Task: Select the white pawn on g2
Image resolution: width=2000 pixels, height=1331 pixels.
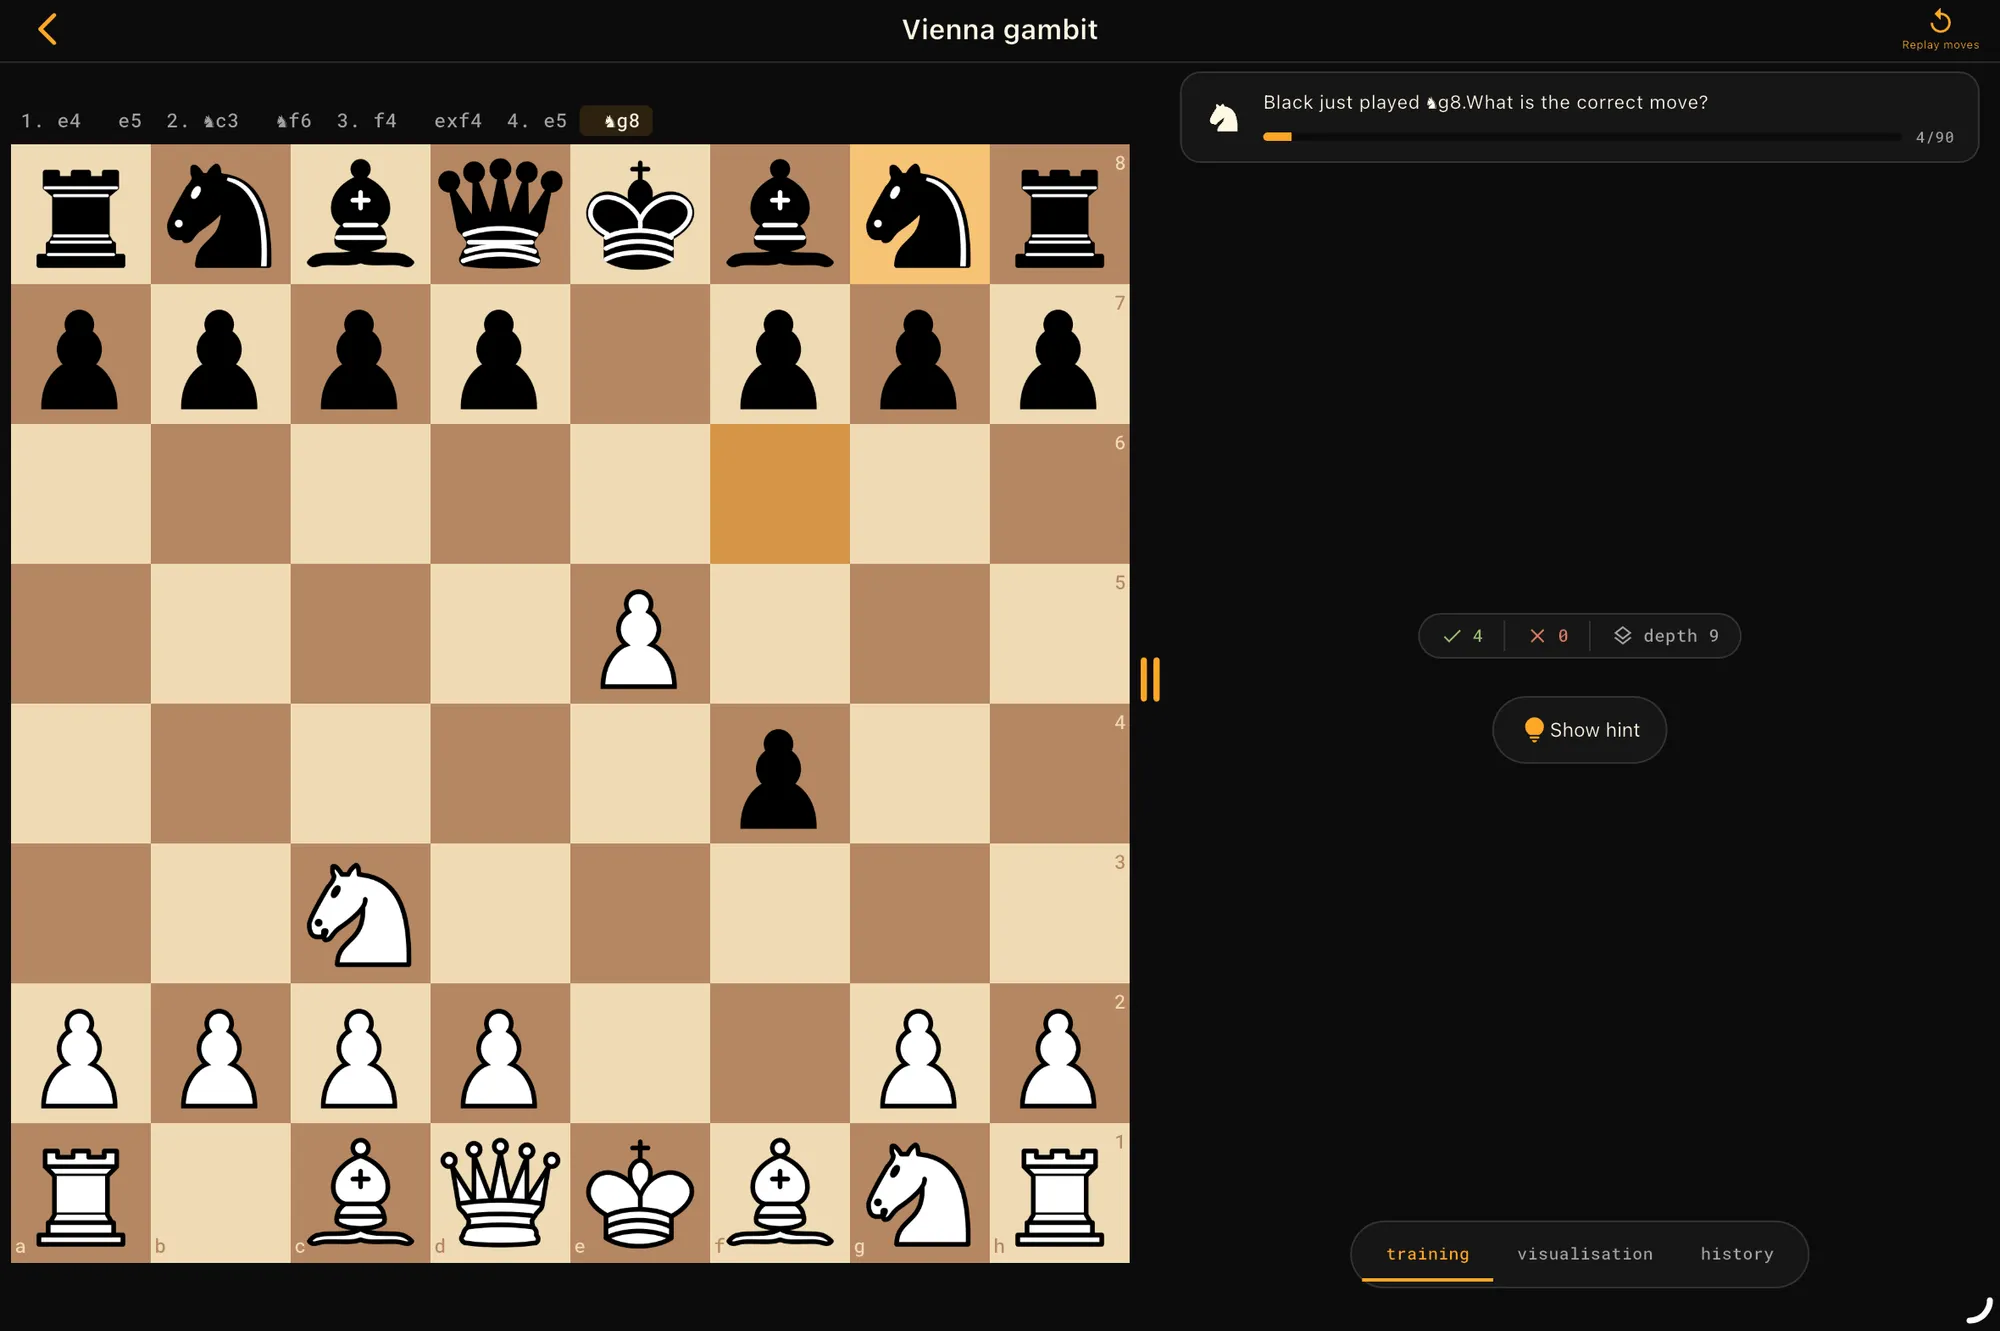Action: (919, 1057)
